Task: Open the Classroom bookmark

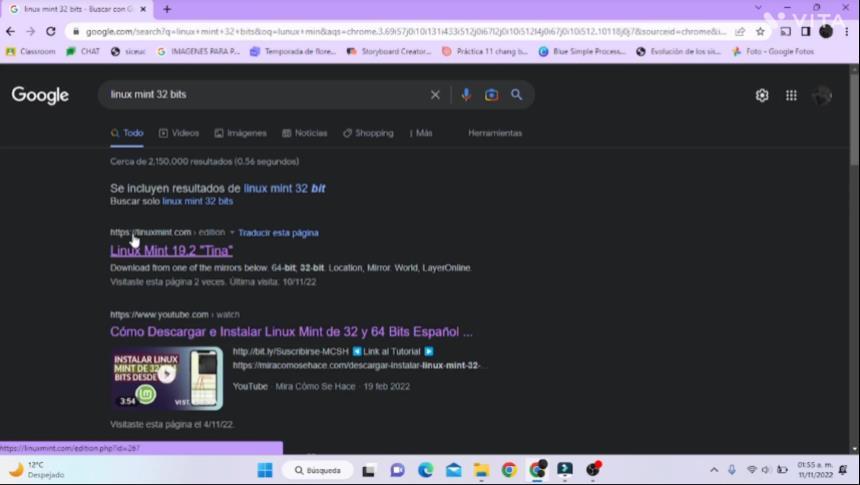Action: (31, 52)
